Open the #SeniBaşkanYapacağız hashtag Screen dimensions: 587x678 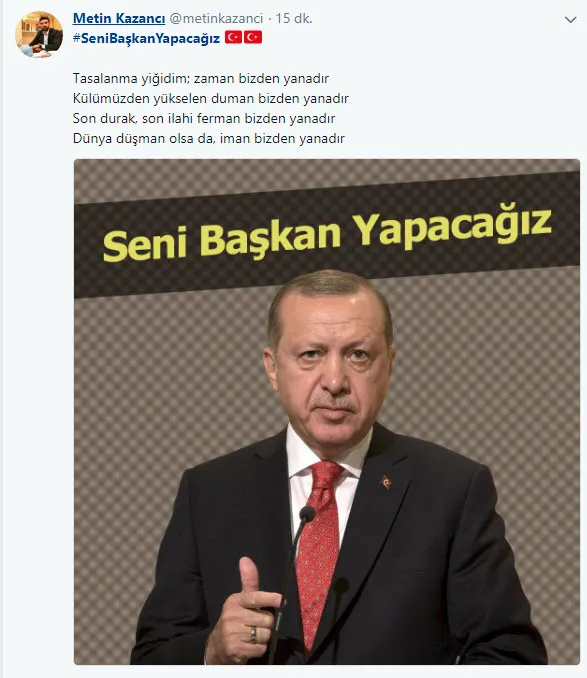pyautogui.click(x=147, y=38)
